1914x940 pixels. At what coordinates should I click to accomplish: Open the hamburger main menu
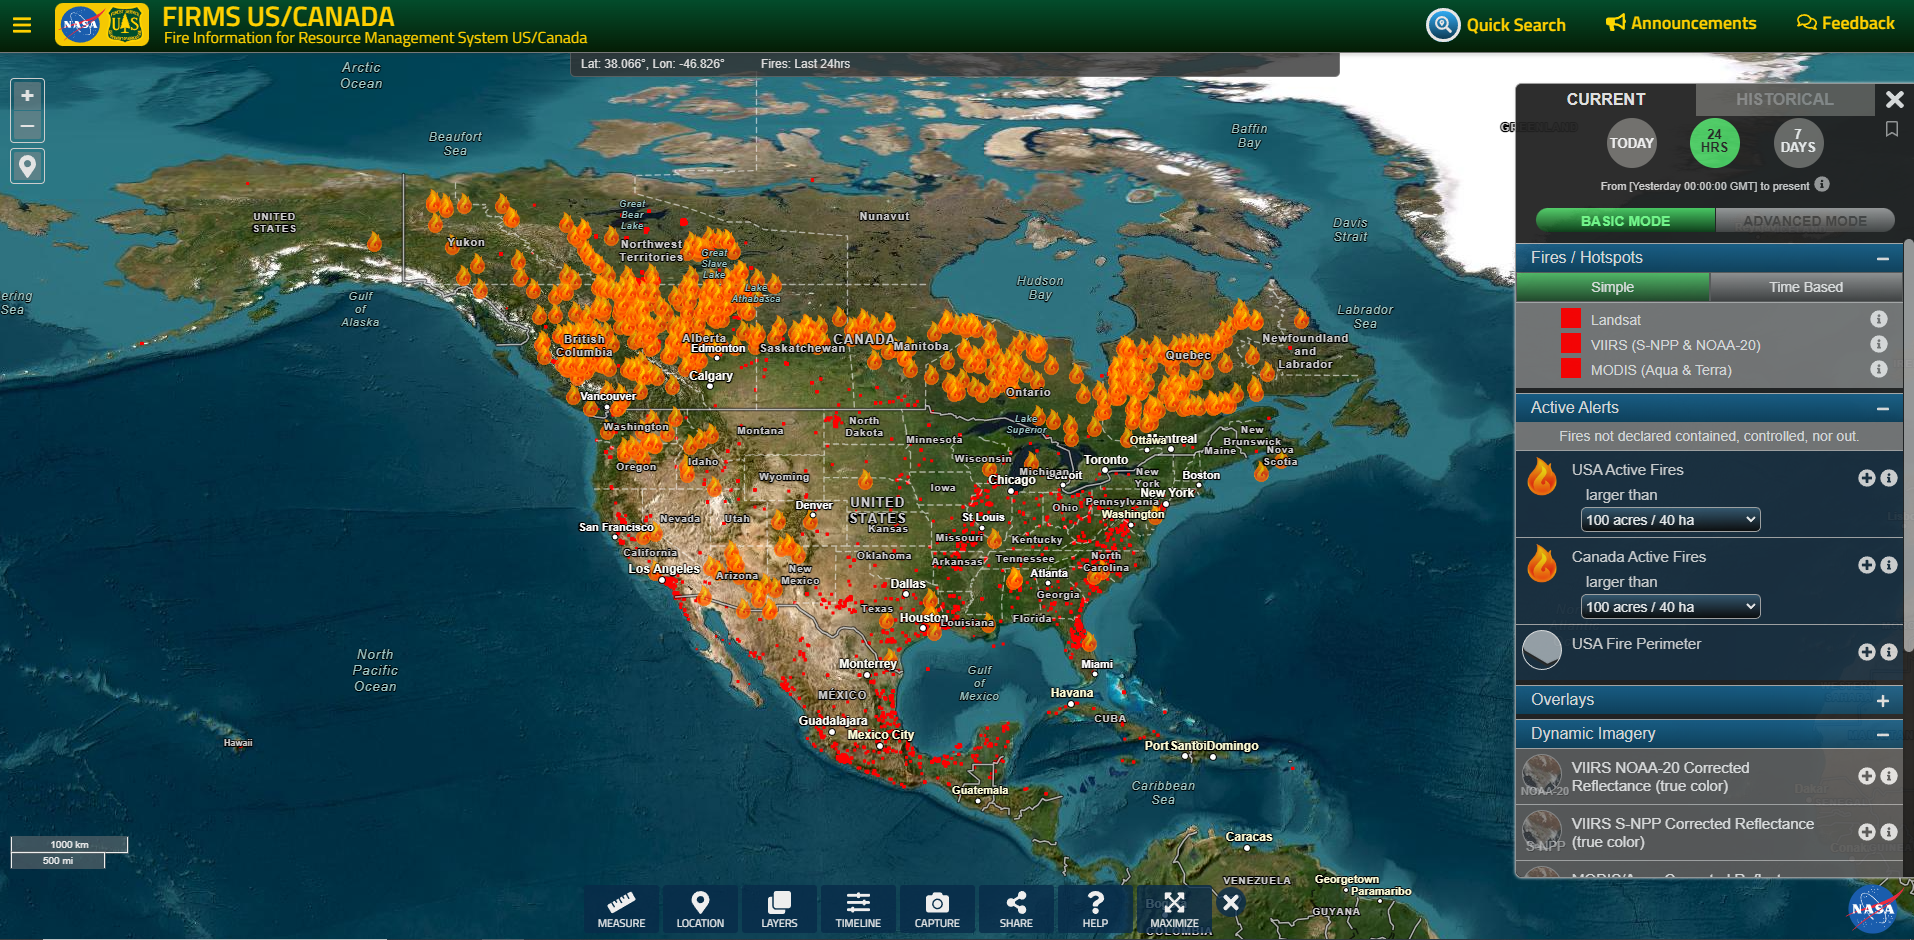coord(22,25)
